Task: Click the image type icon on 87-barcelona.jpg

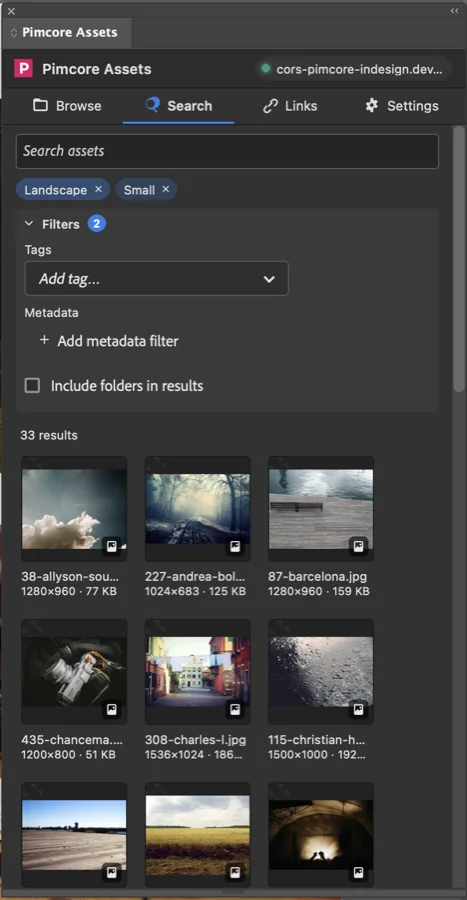Action: click(x=359, y=546)
